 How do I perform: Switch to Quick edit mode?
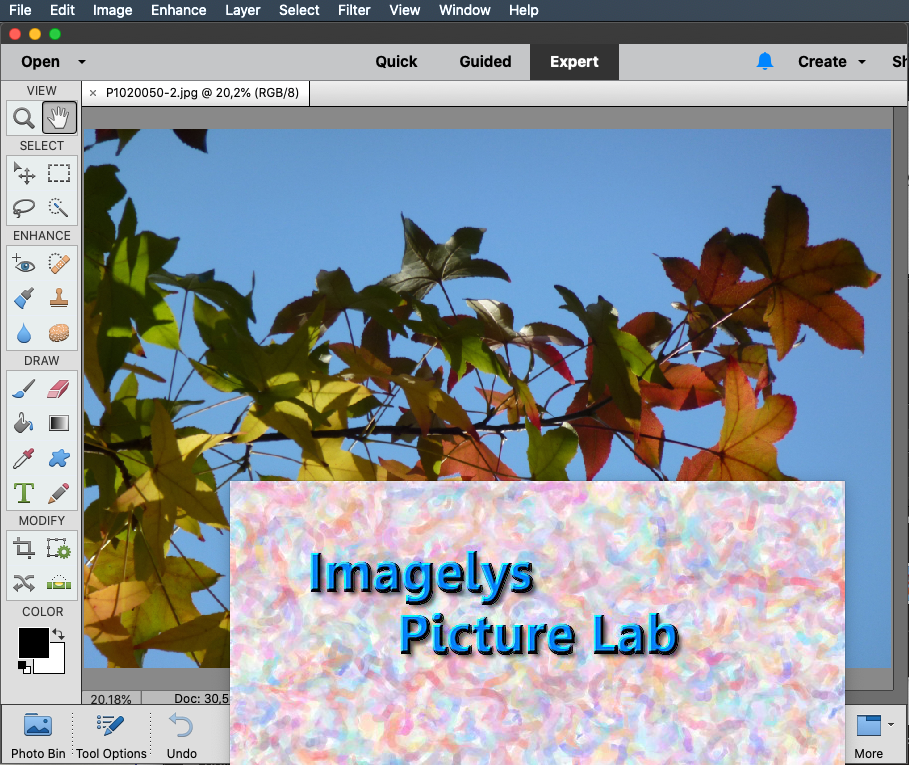point(396,62)
